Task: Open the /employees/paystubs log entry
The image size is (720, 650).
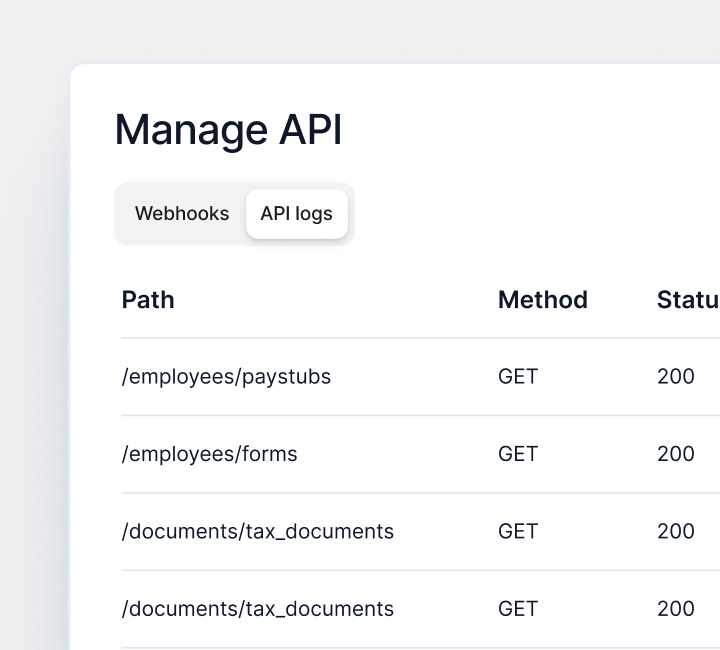Action: coord(226,377)
